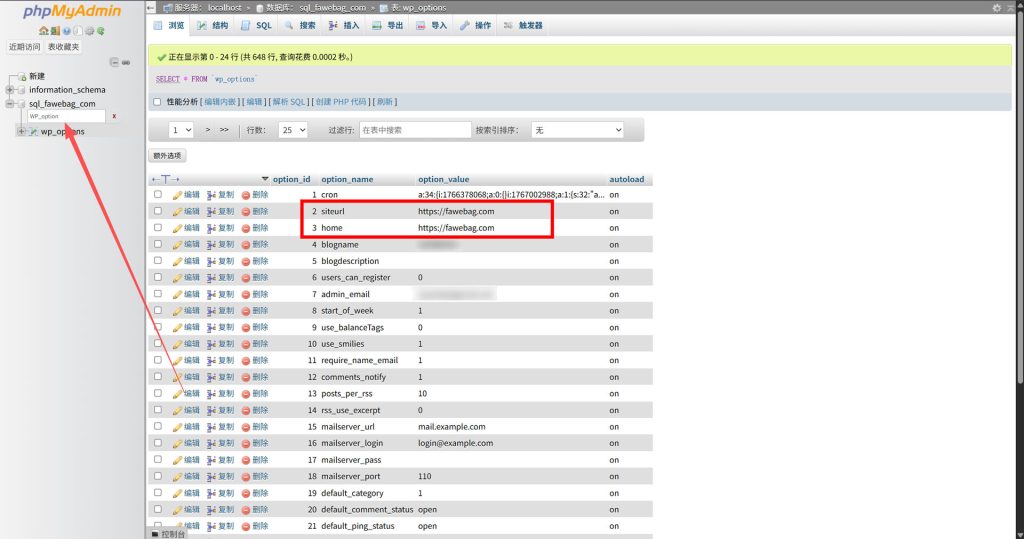Click the collapse-all icon in navigation panel
Screen dimensions: 1024x539
(115, 62)
